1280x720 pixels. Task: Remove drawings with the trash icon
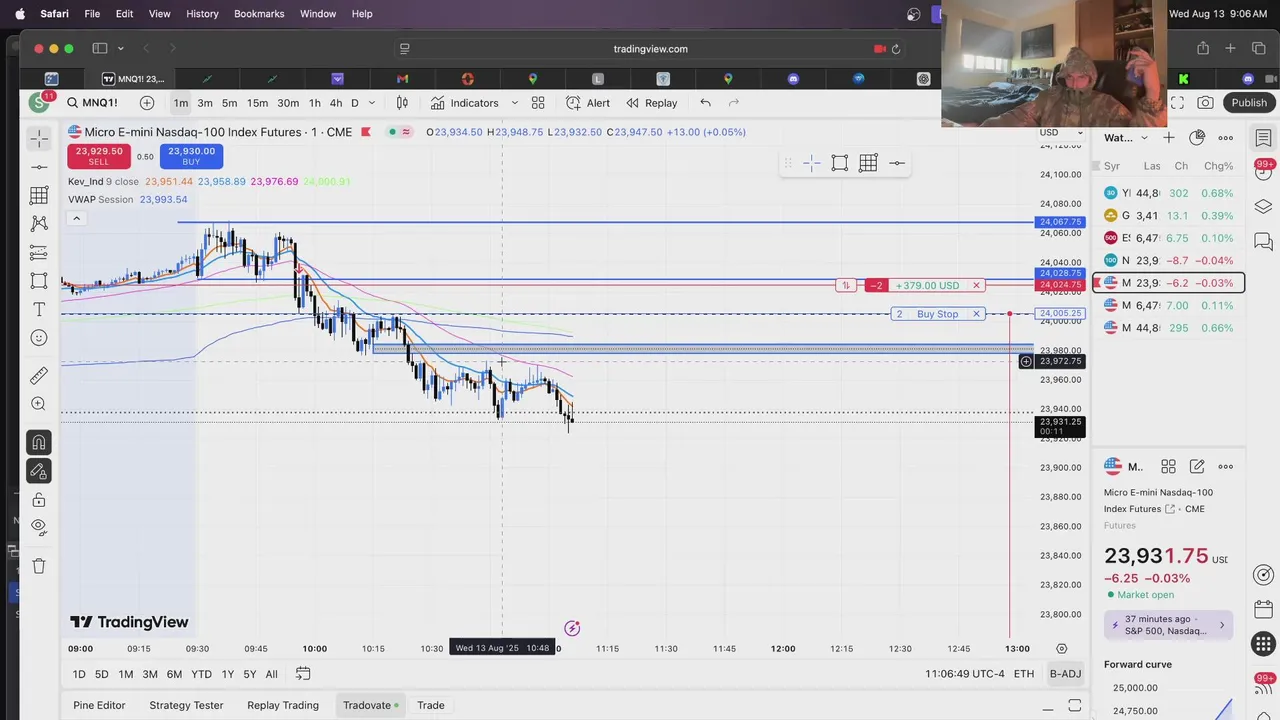[39, 566]
